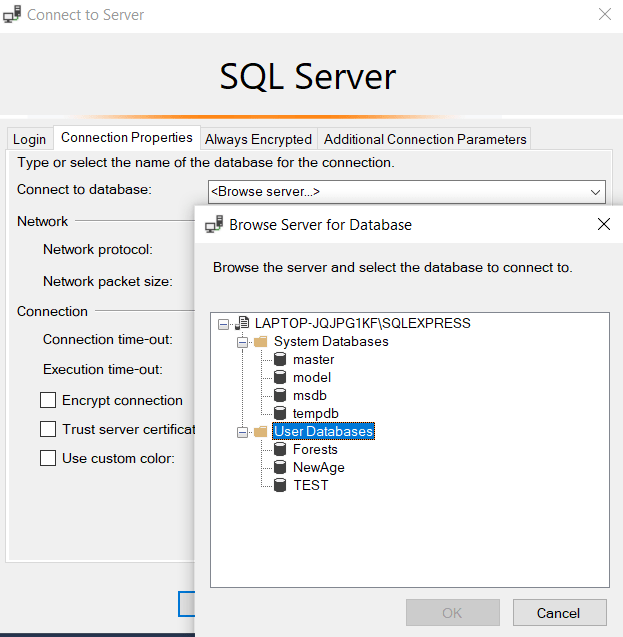Click the master database cylinder icon

(x=280, y=360)
